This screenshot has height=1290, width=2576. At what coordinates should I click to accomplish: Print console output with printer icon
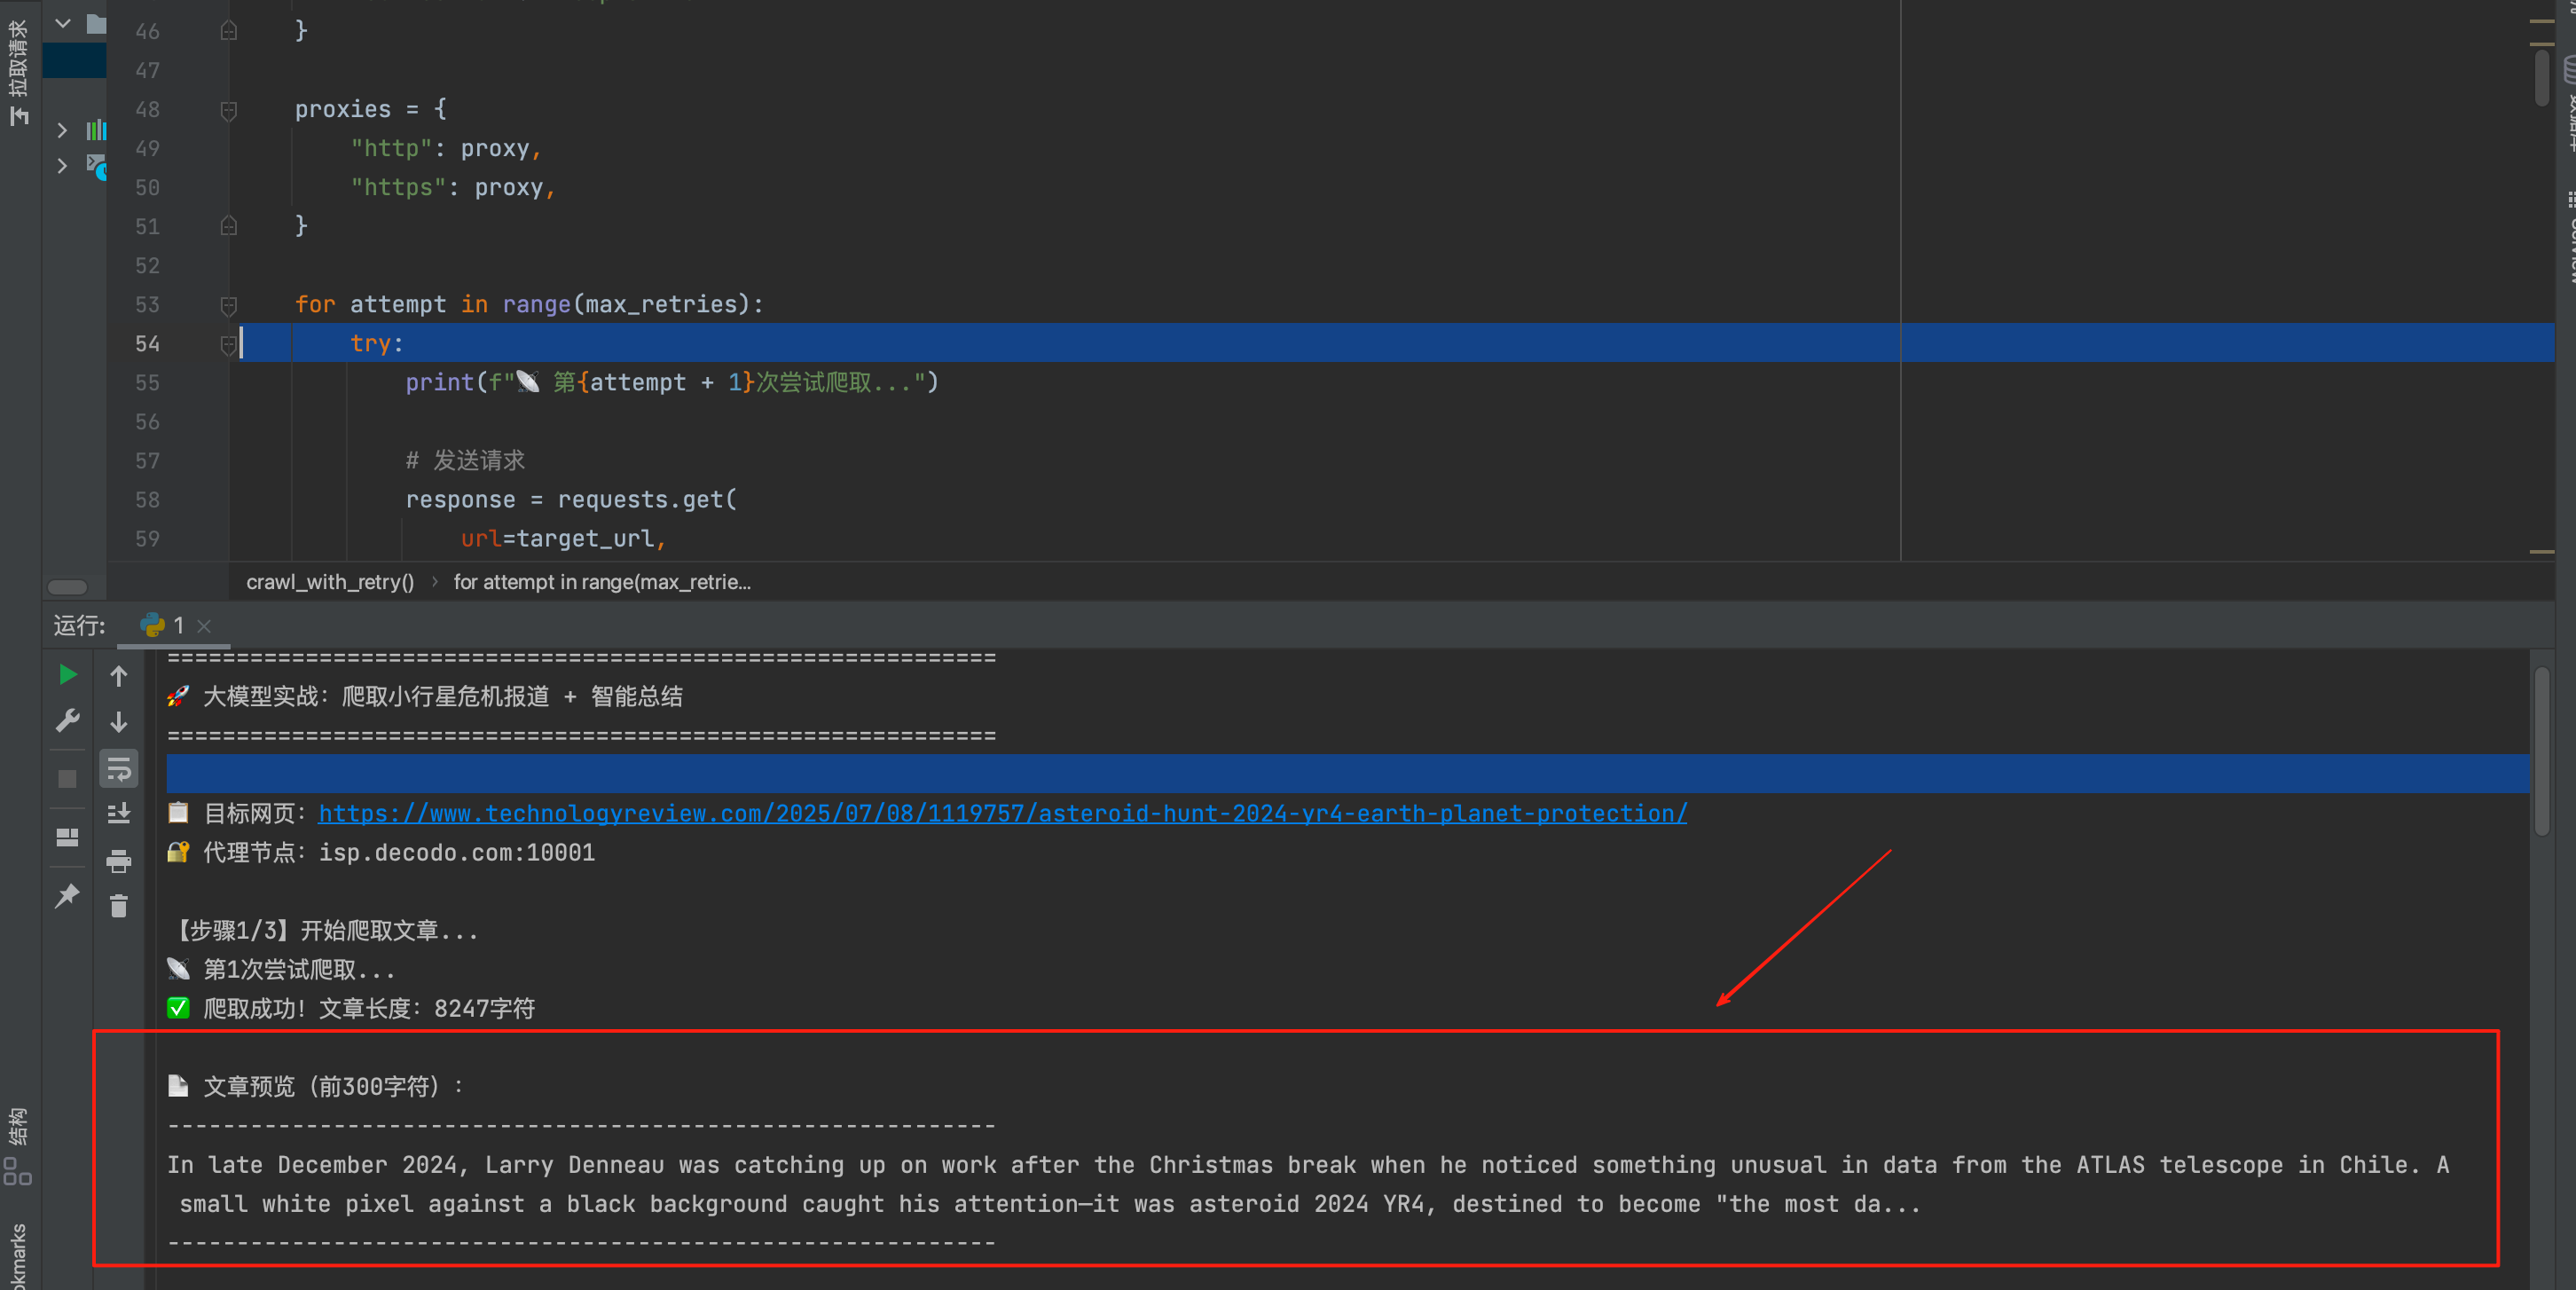tap(119, 861)
